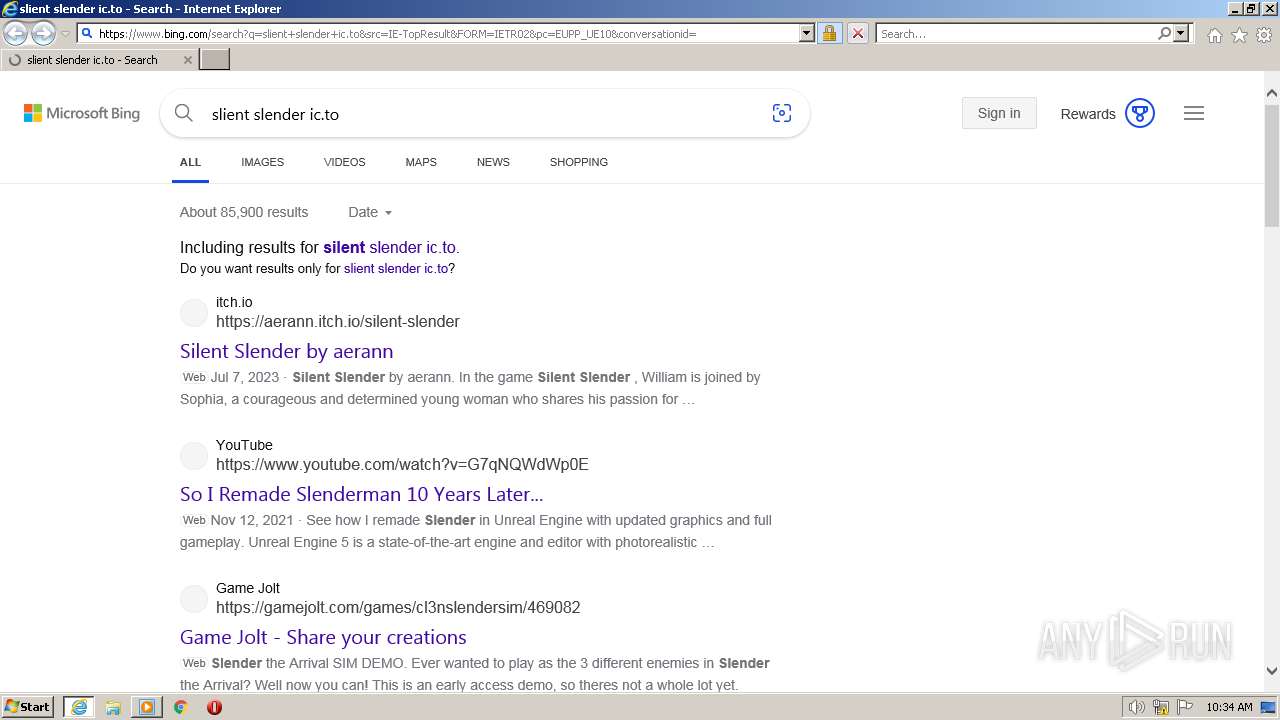Click 'silent slender ic.to' corrected query link
Image resolution: width=1280 pixels, height=720 pixels.
click(390, 247)
